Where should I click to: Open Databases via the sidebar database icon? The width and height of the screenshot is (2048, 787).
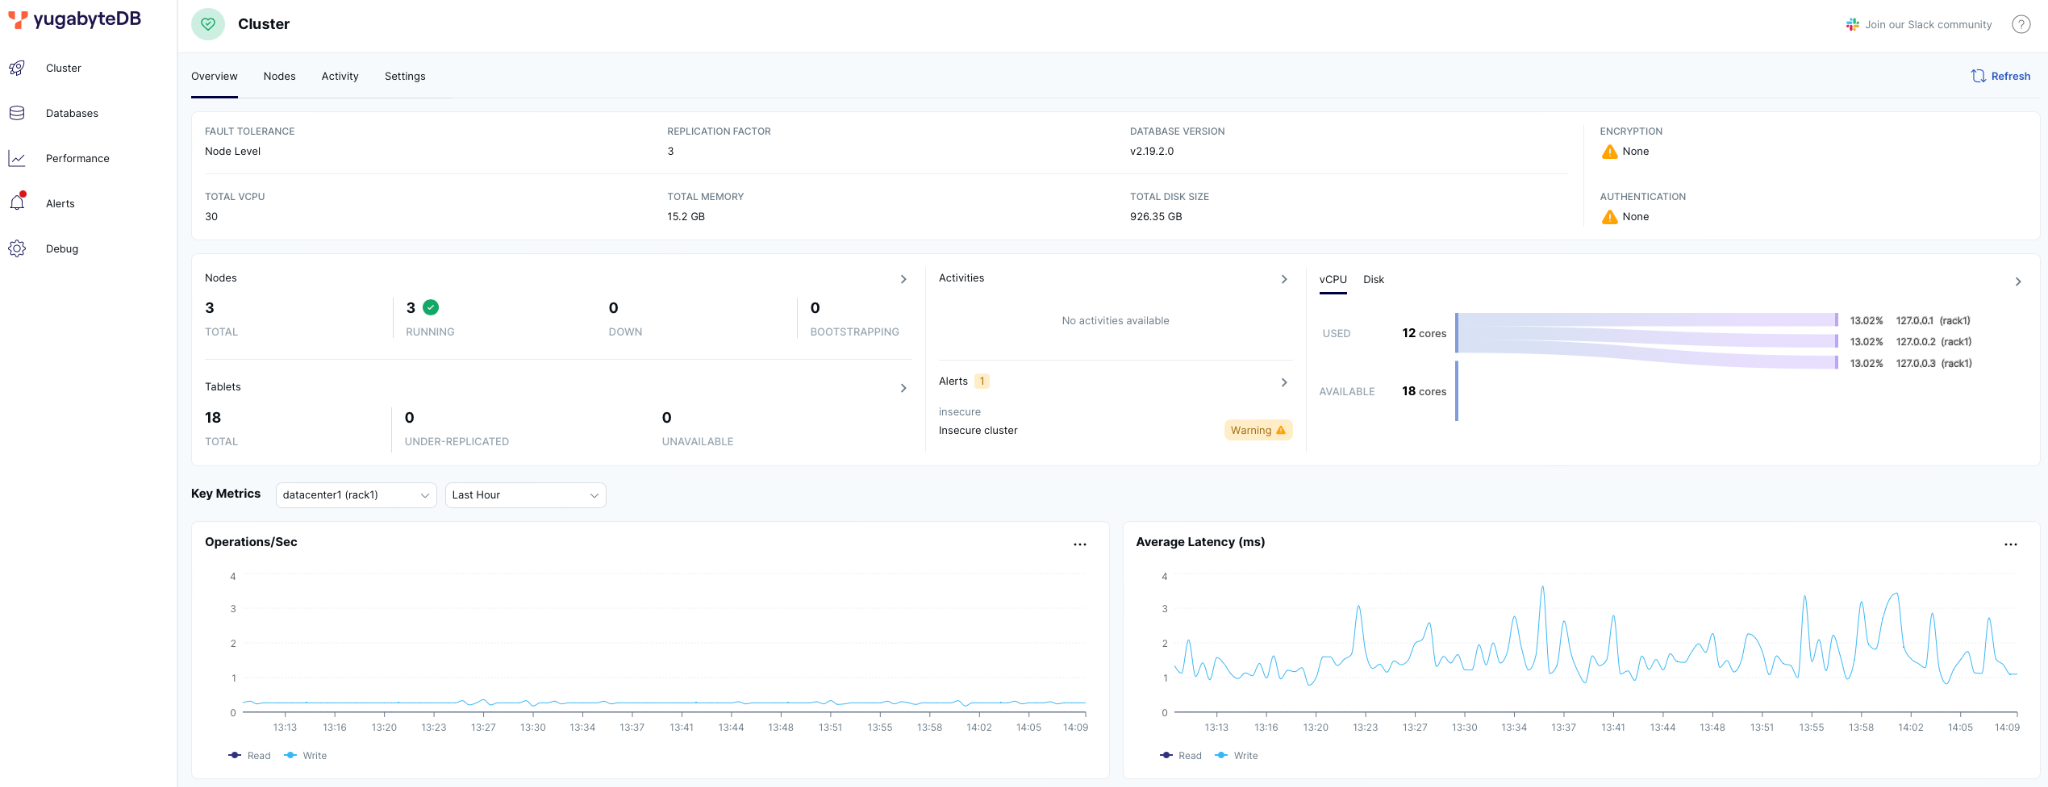coord(17,113)
